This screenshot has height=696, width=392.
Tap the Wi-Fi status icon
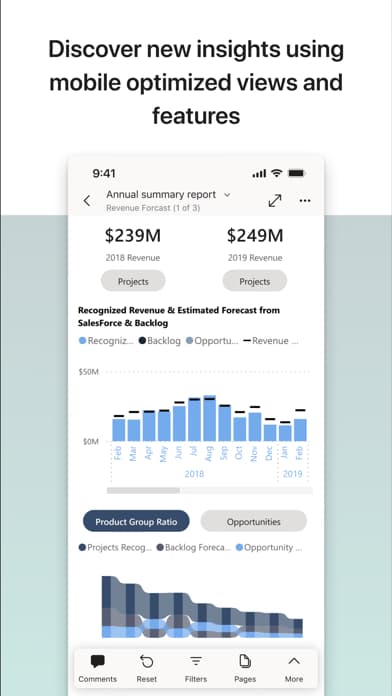277,173
